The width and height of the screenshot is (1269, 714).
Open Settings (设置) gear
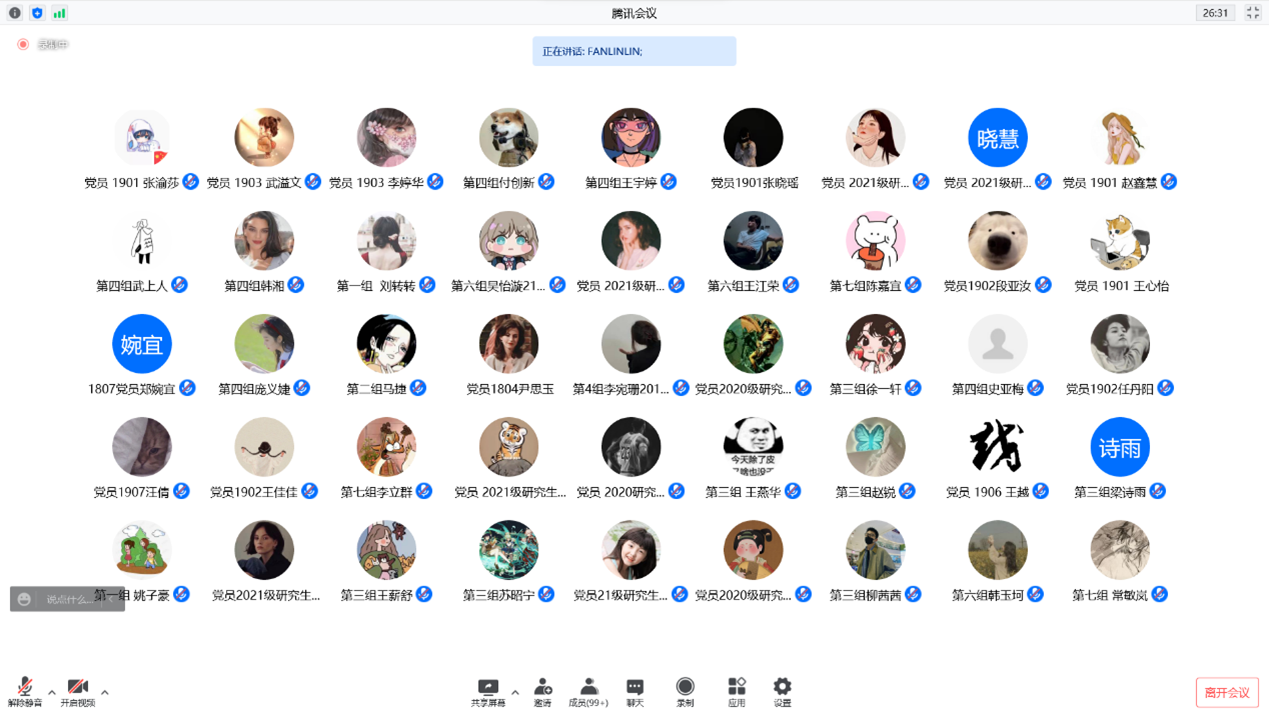coord(782,691)
